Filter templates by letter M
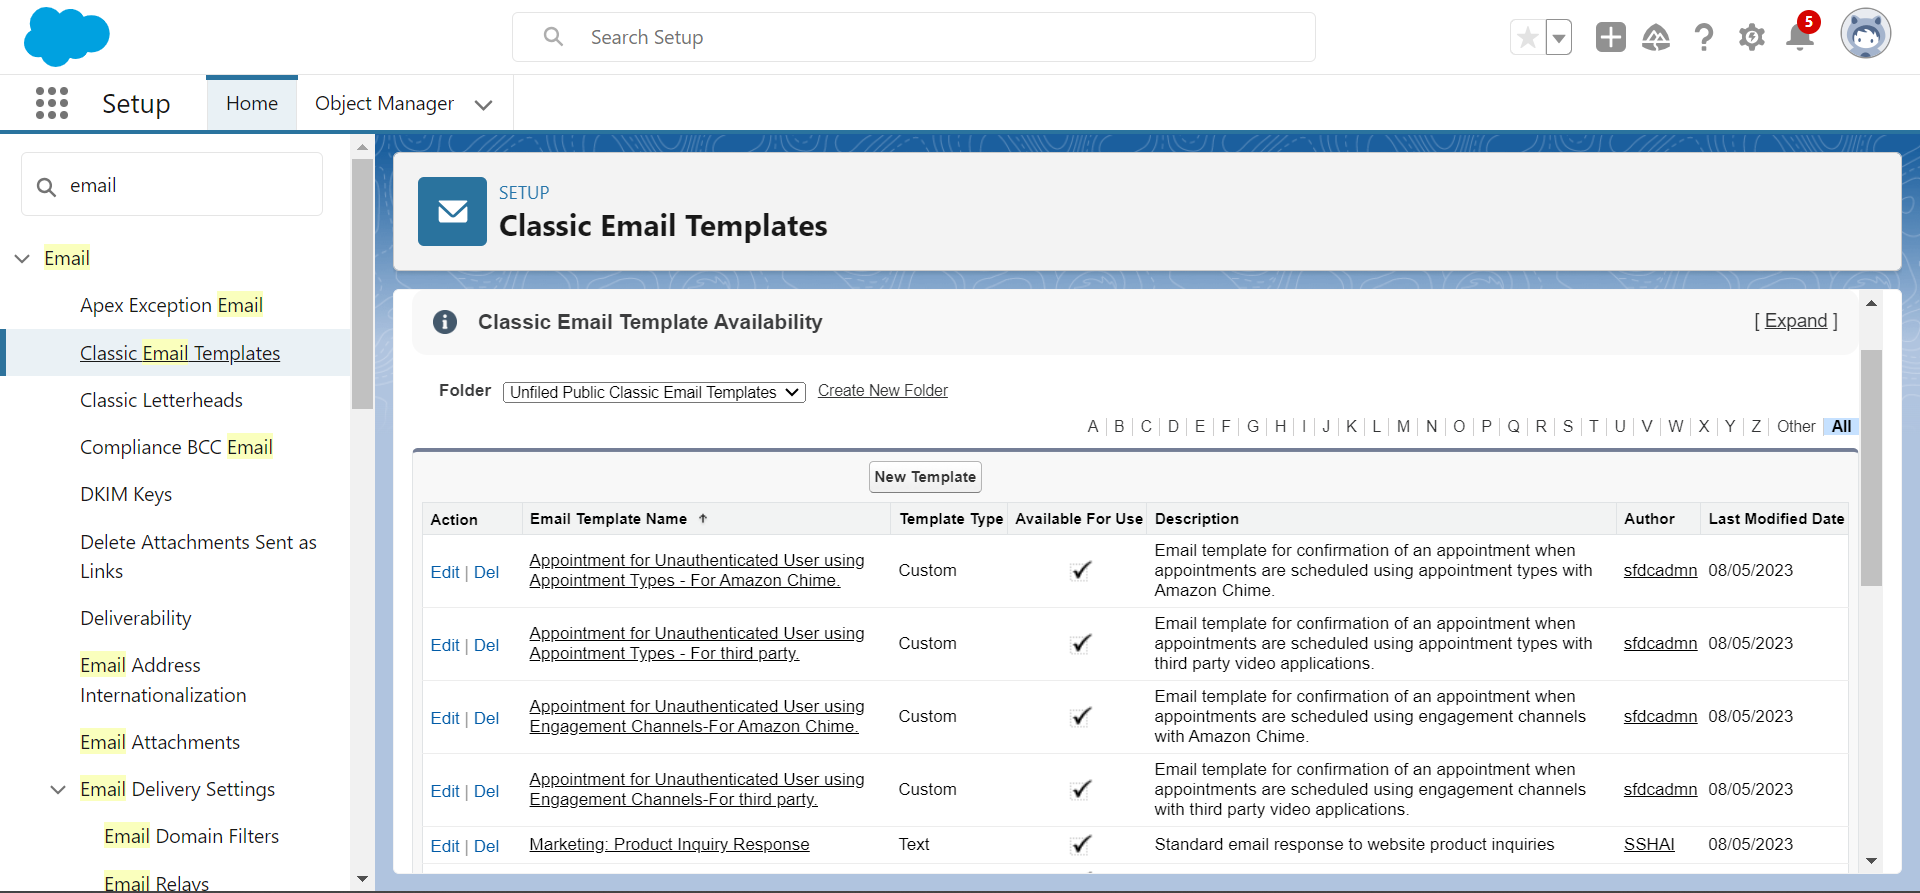 click(1404, 426)
